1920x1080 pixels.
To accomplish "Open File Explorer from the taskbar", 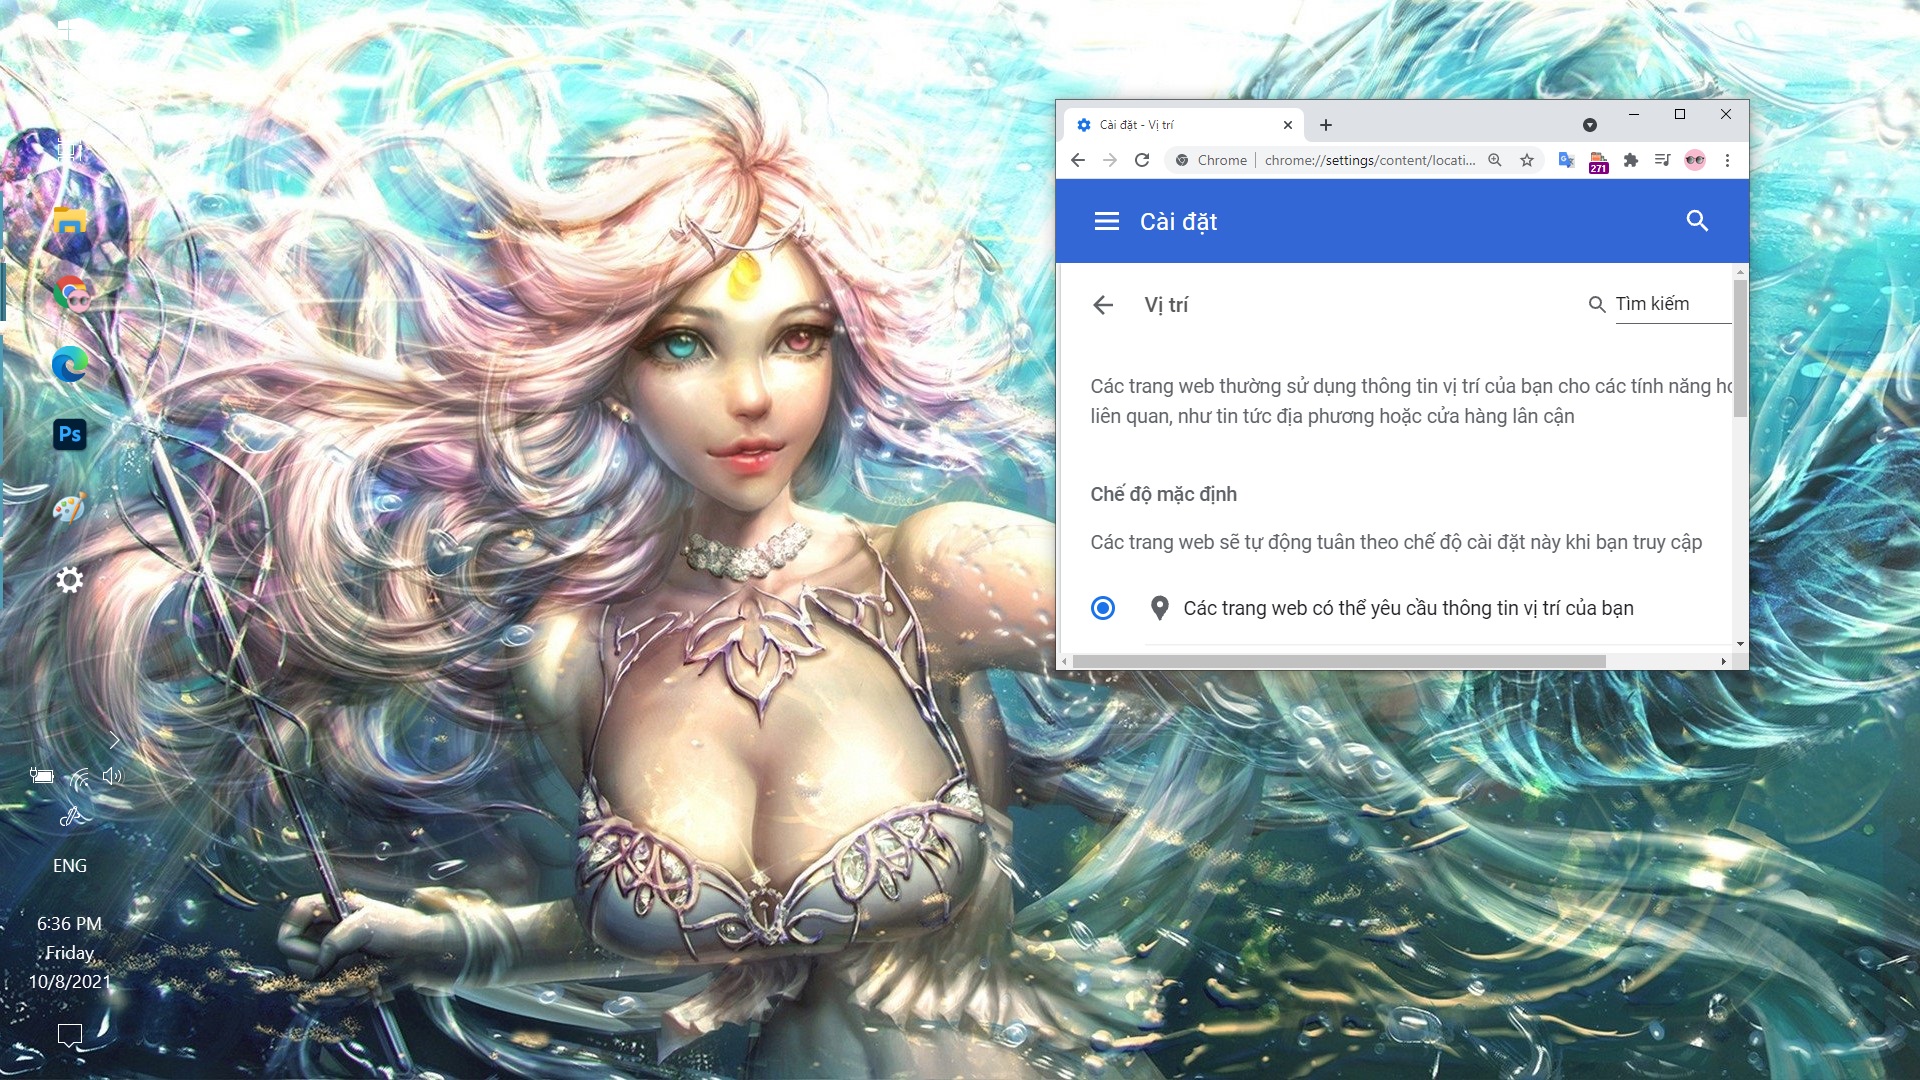I will pyautogui.click(x=69, y=220).
